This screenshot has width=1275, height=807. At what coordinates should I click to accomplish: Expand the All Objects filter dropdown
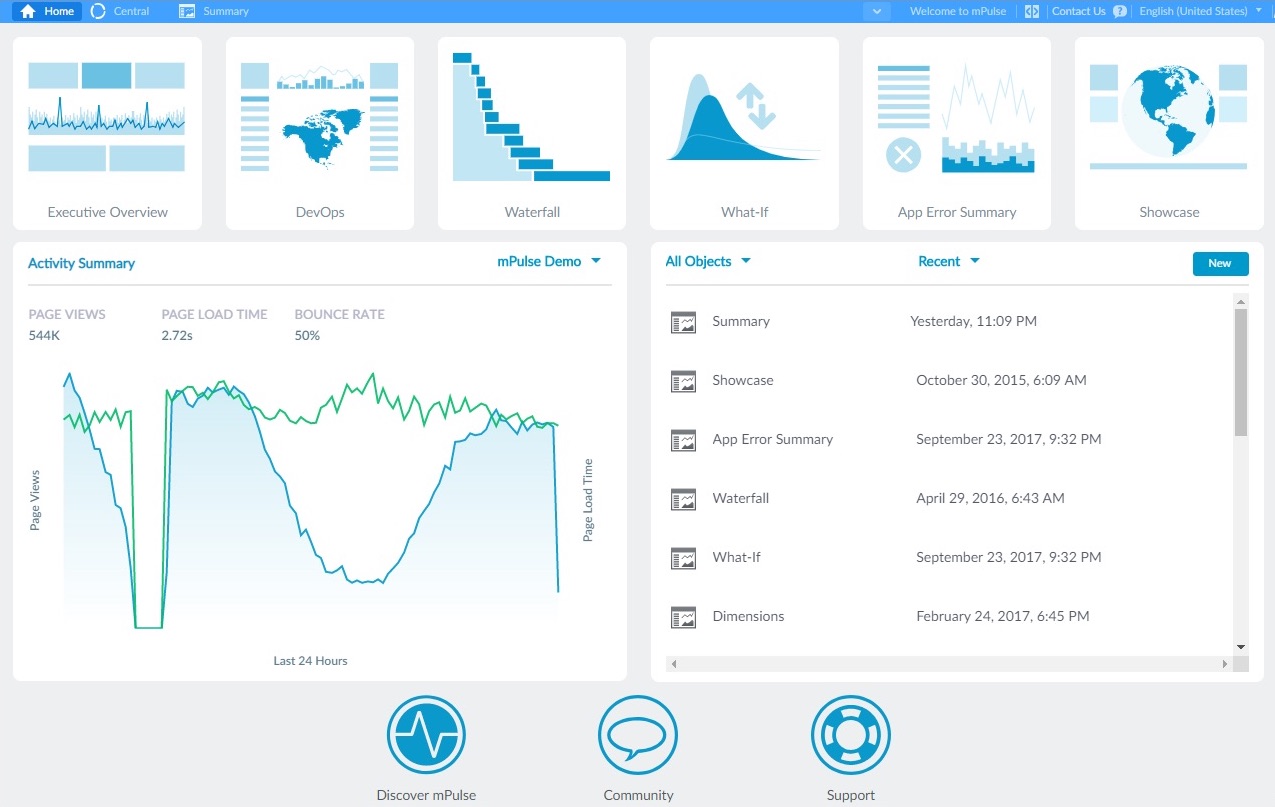click(707, 261)
